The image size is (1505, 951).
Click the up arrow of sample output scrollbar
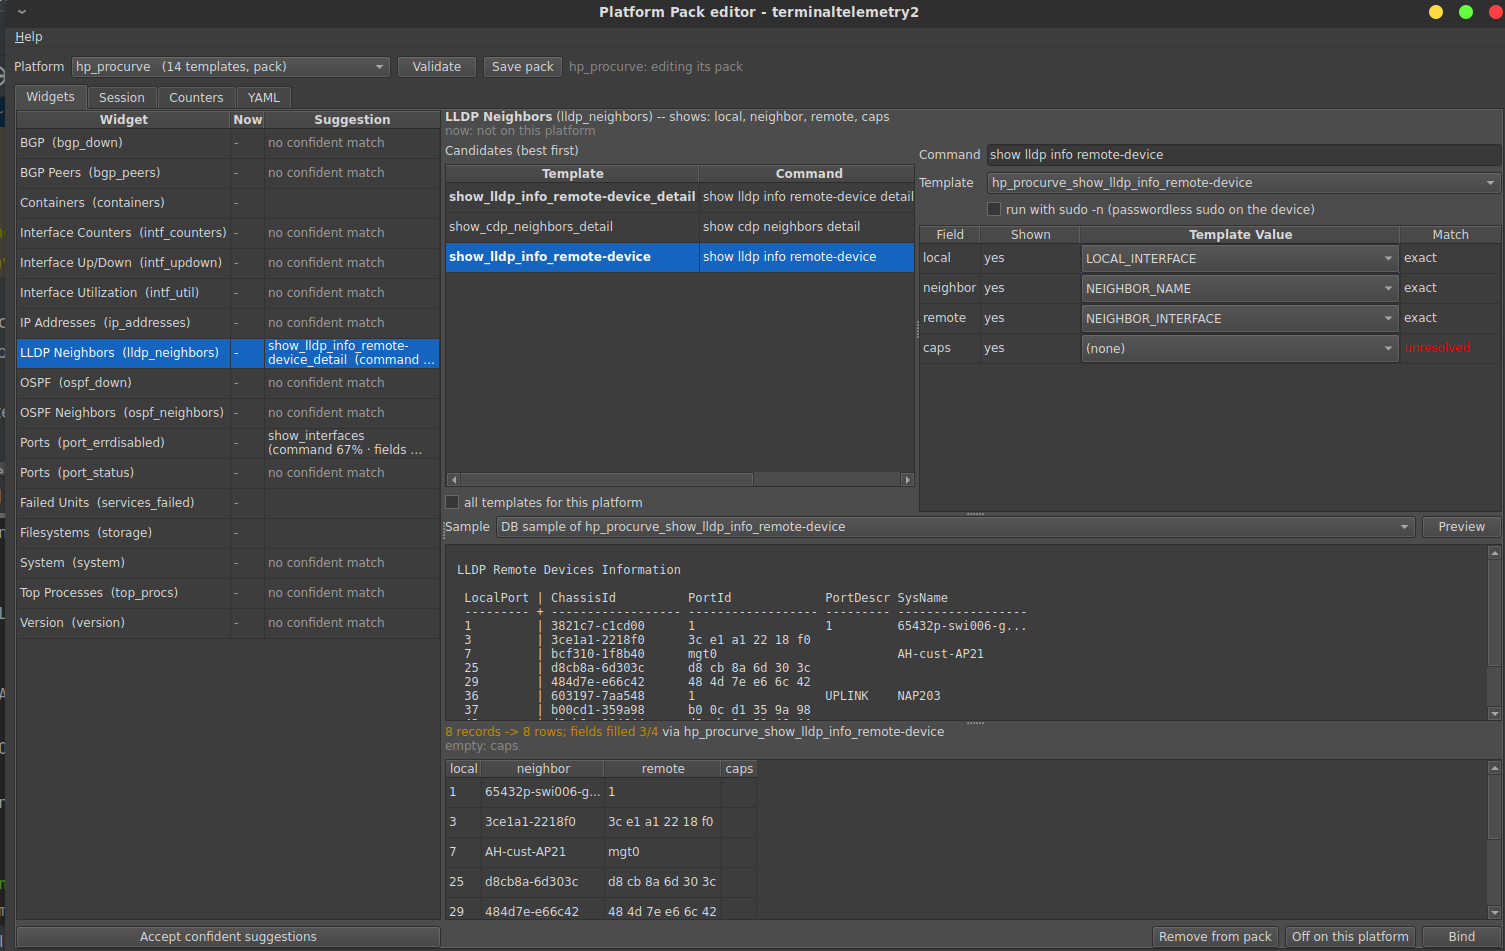[x=1494, y=553]
